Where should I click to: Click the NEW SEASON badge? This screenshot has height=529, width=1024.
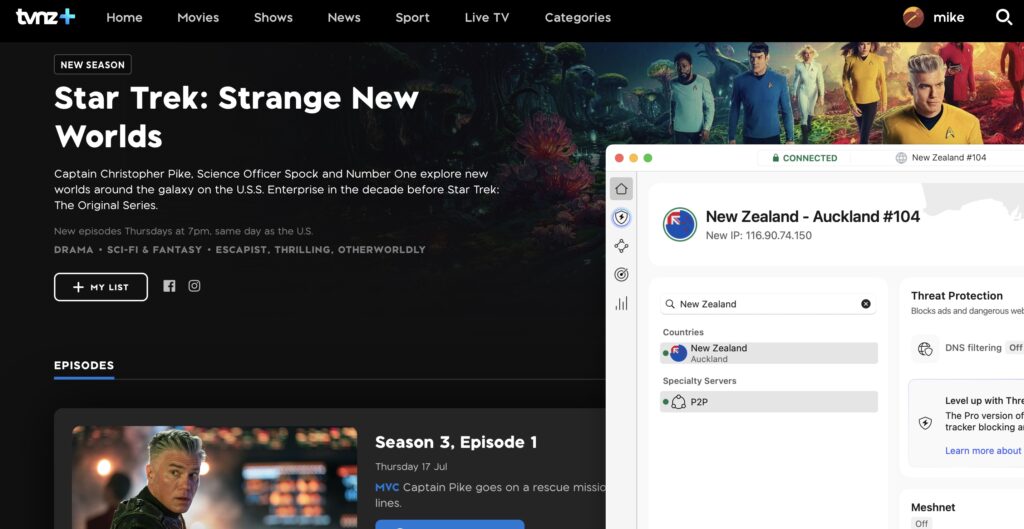[93, 65]
